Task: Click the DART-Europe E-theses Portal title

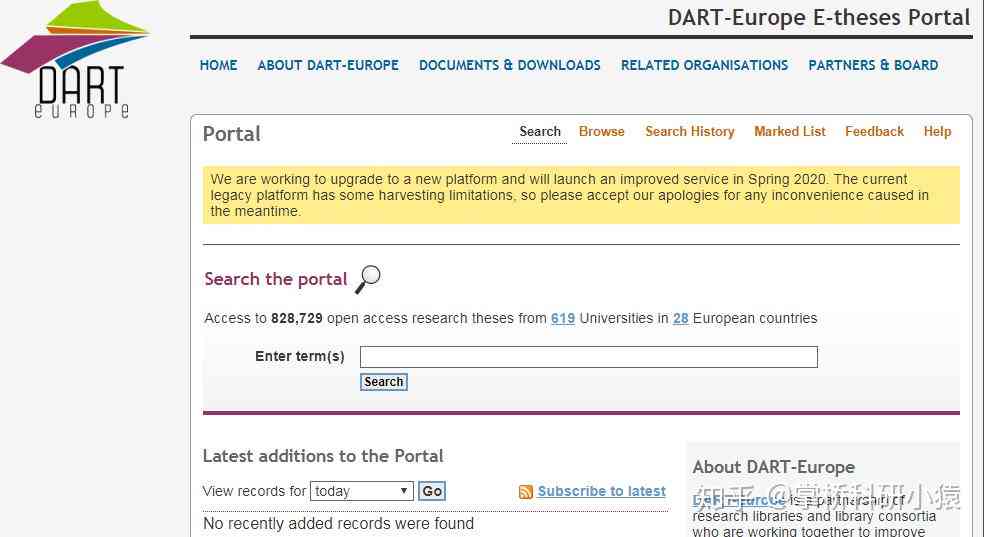Action: click(819, 18)
